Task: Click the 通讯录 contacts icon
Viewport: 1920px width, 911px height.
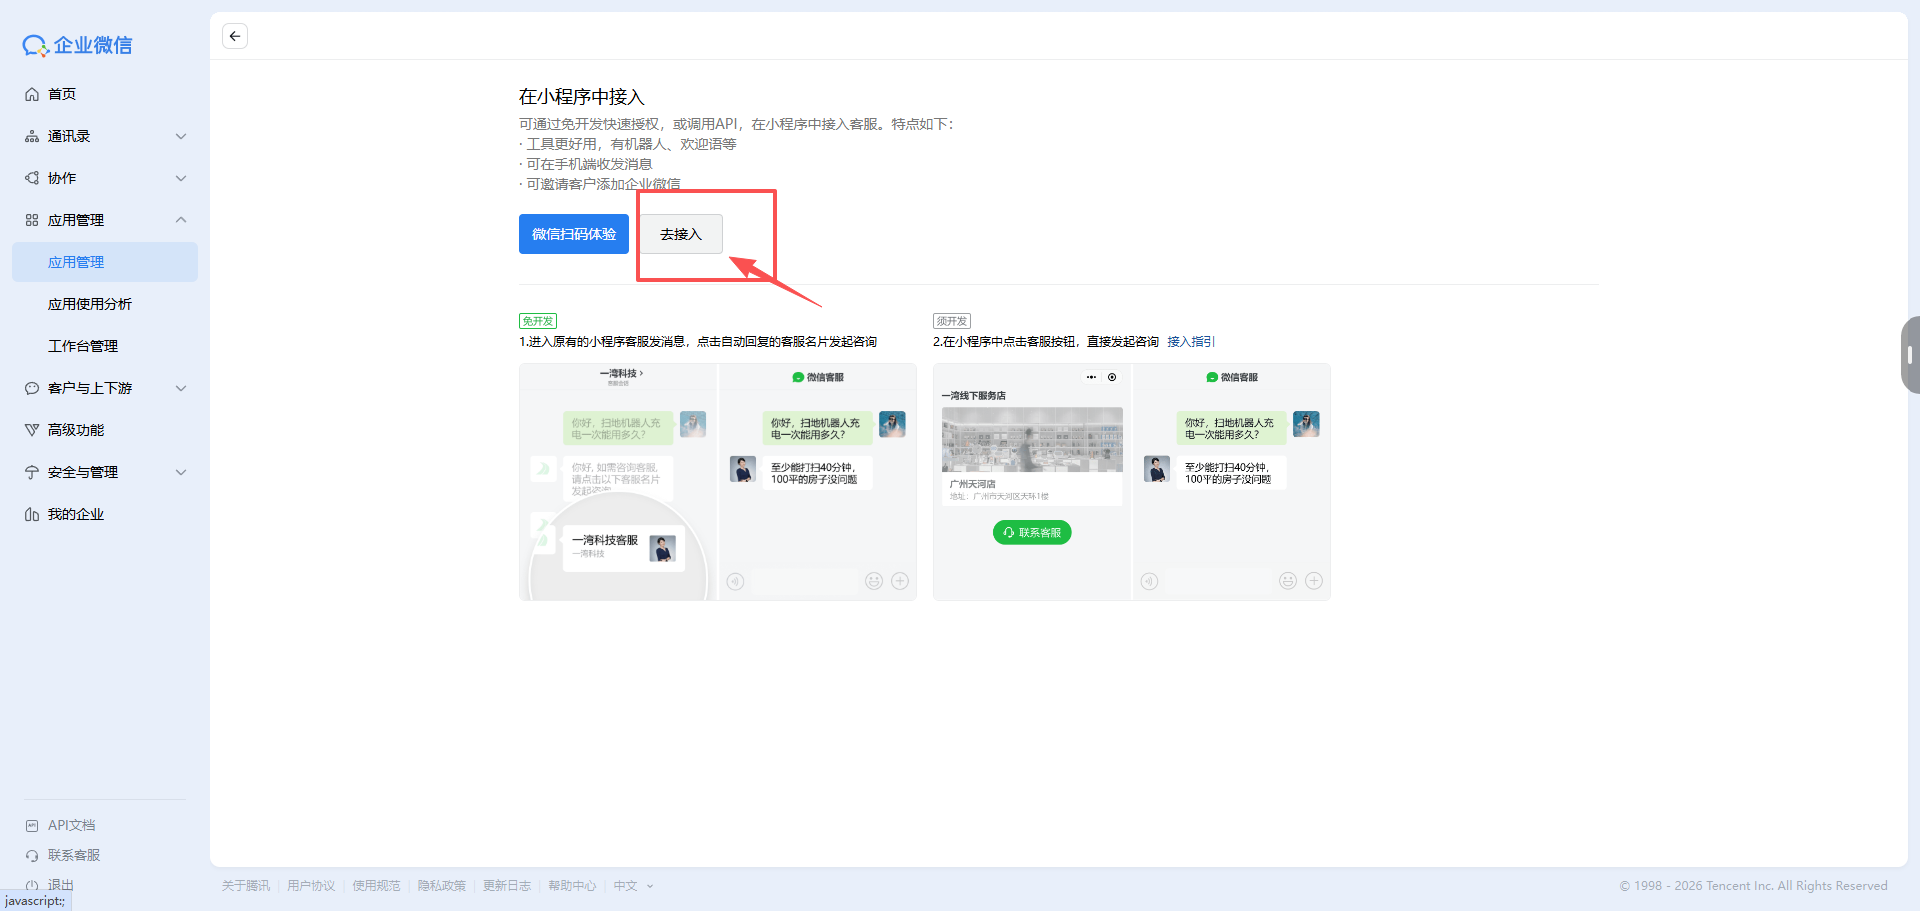Action: pos(32,136)
